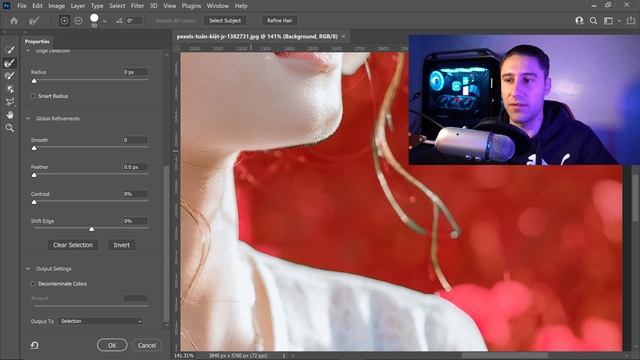Click the Cancel button
Viewport: 640px width, 360px height.
click(x=147, y=345)
